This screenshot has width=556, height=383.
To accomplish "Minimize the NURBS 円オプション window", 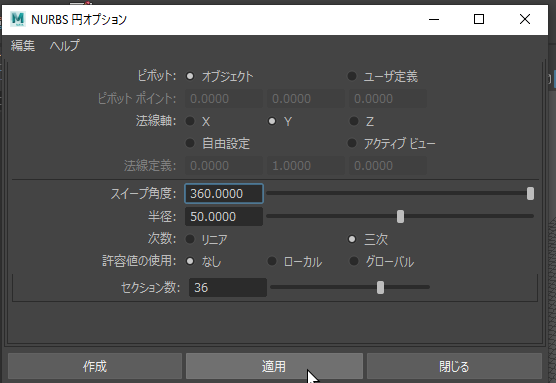I will (x=434, y=19).
